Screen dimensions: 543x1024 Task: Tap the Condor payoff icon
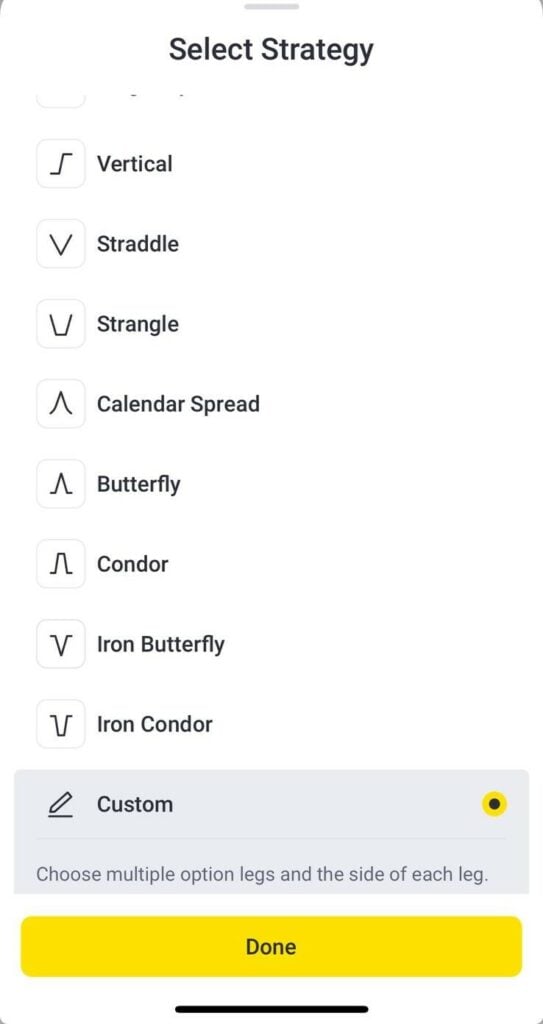point(61,564)
